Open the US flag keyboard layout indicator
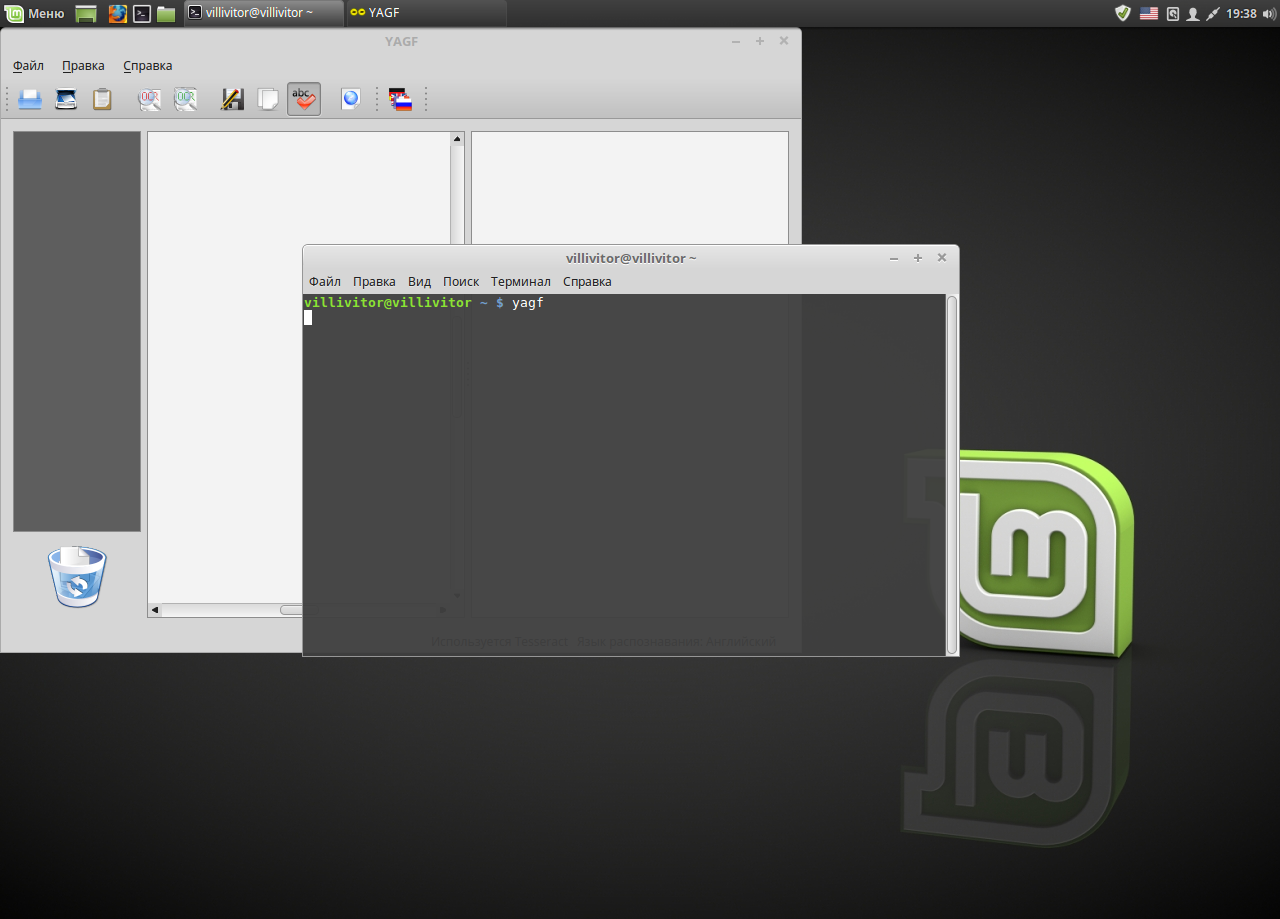Viewport: 1280px width, 919px height. (x=1148, y=13)
